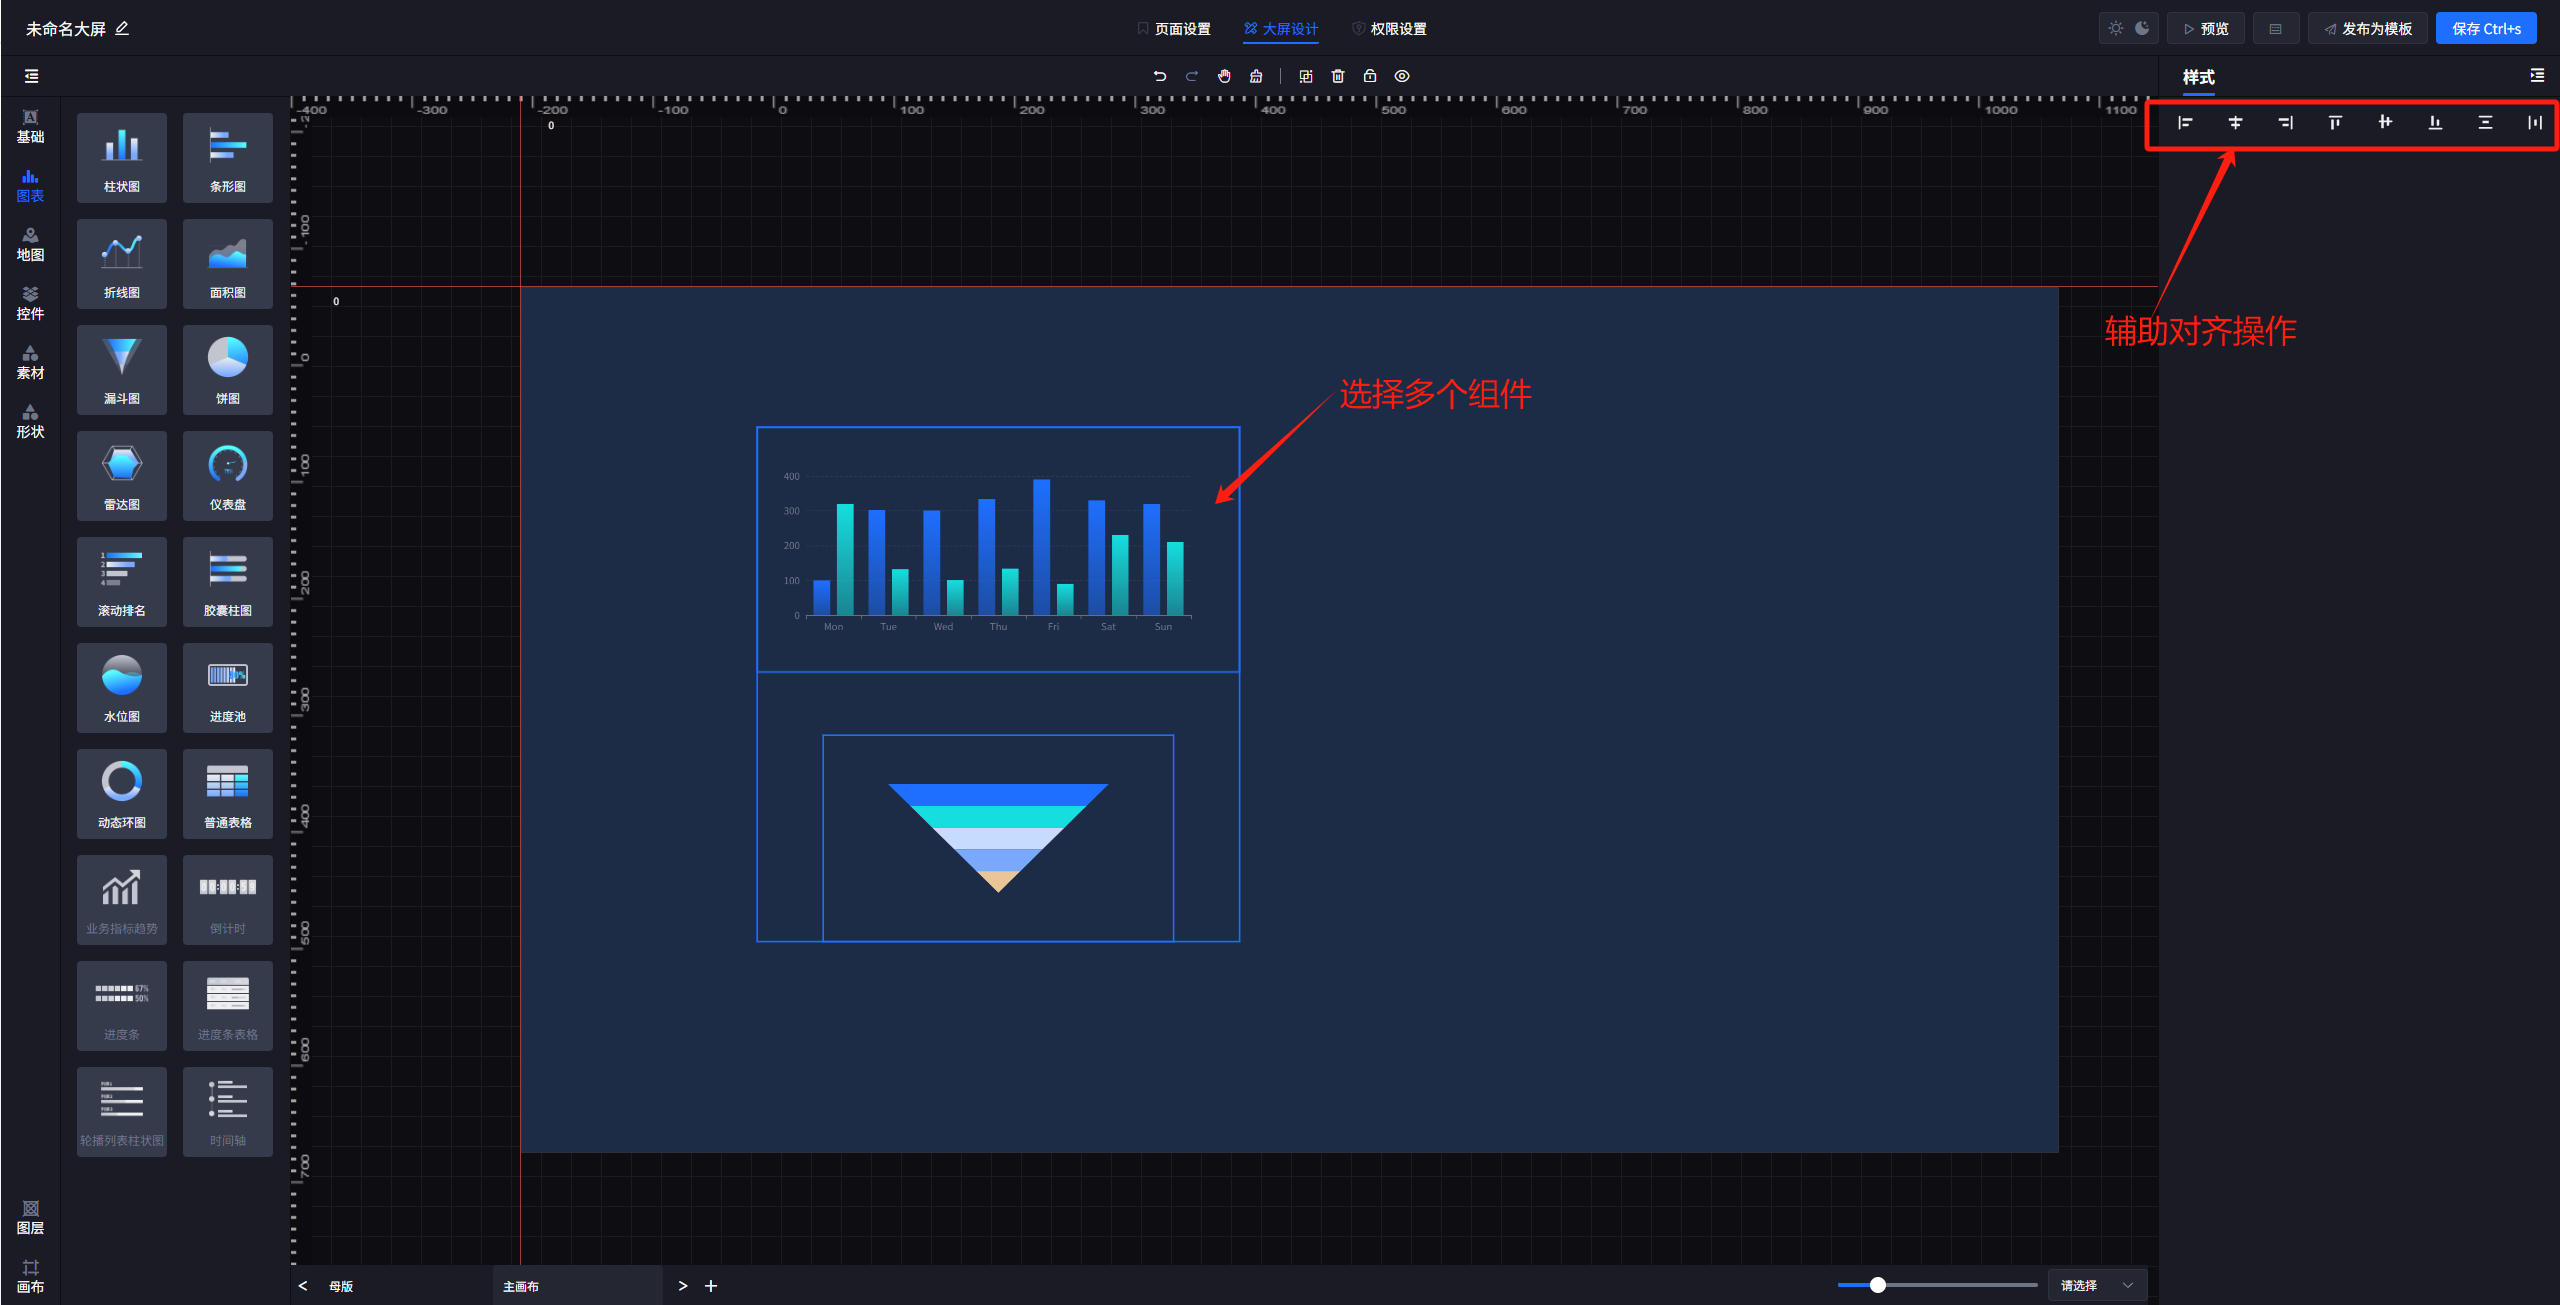Viewport: 2560px width, 1305px height.
Task: Add a new canvas with plus
Action: click(x=711, y=1286)
